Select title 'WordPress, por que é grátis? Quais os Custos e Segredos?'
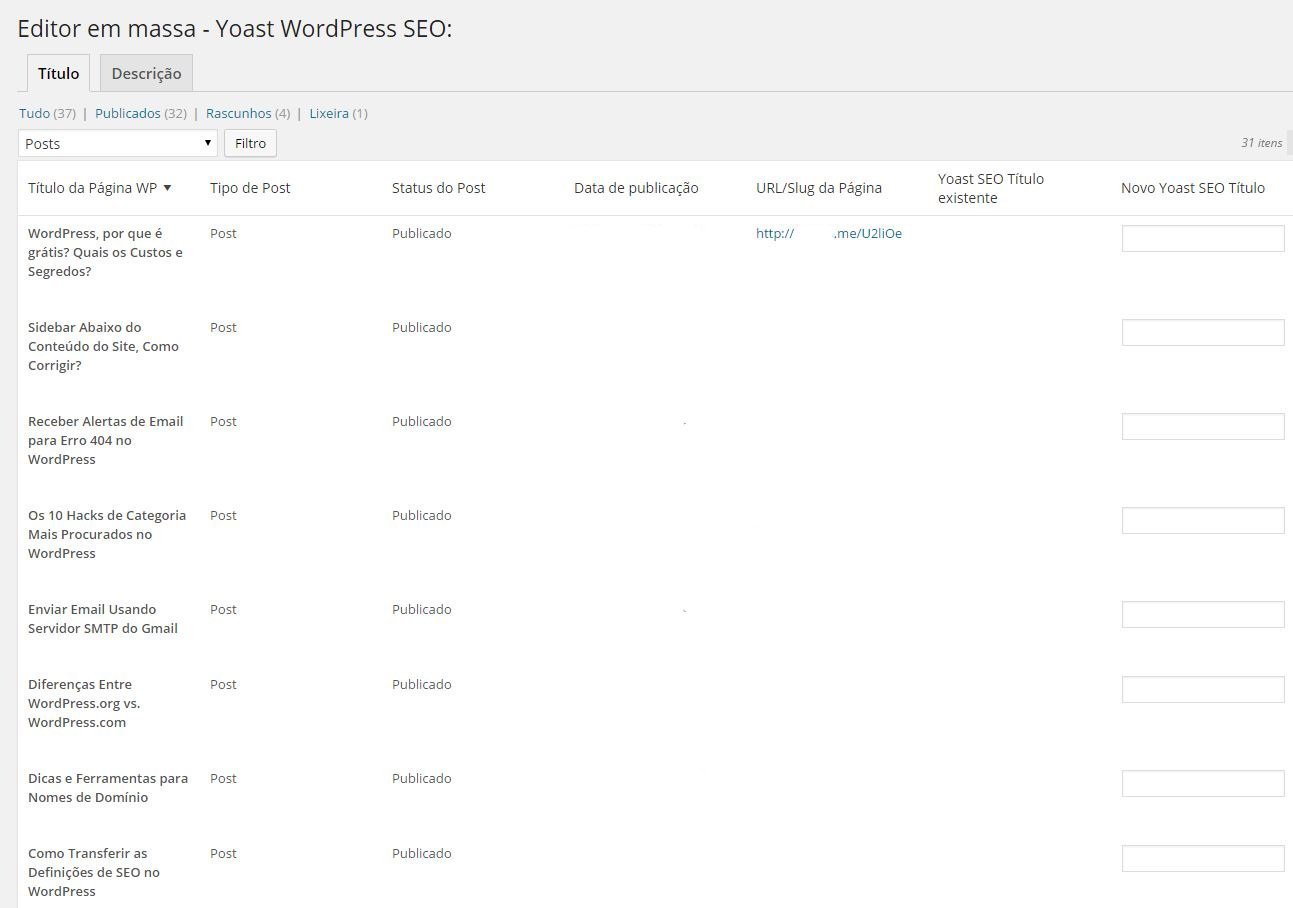This screenshot has width=1293, height=908. click(x=105, y=252)
